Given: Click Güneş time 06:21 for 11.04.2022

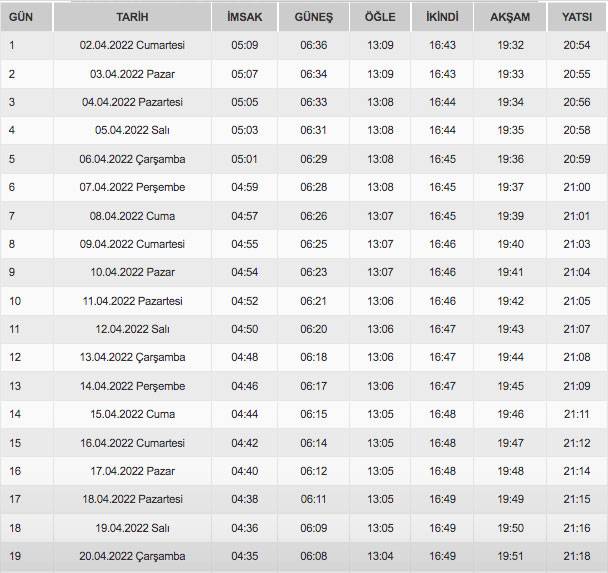Looking at the screenshot, I should [x=313, y=300].
